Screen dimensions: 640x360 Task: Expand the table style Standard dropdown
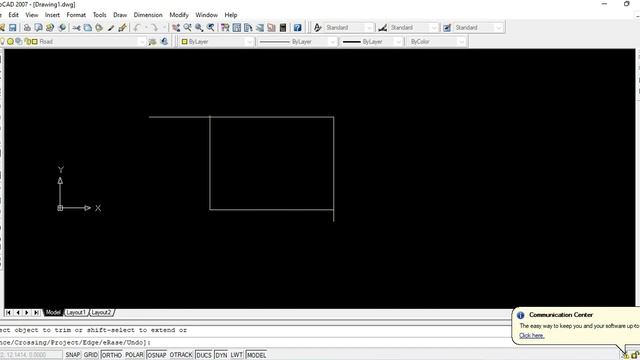pyautogui.click(x=498, y=28)
